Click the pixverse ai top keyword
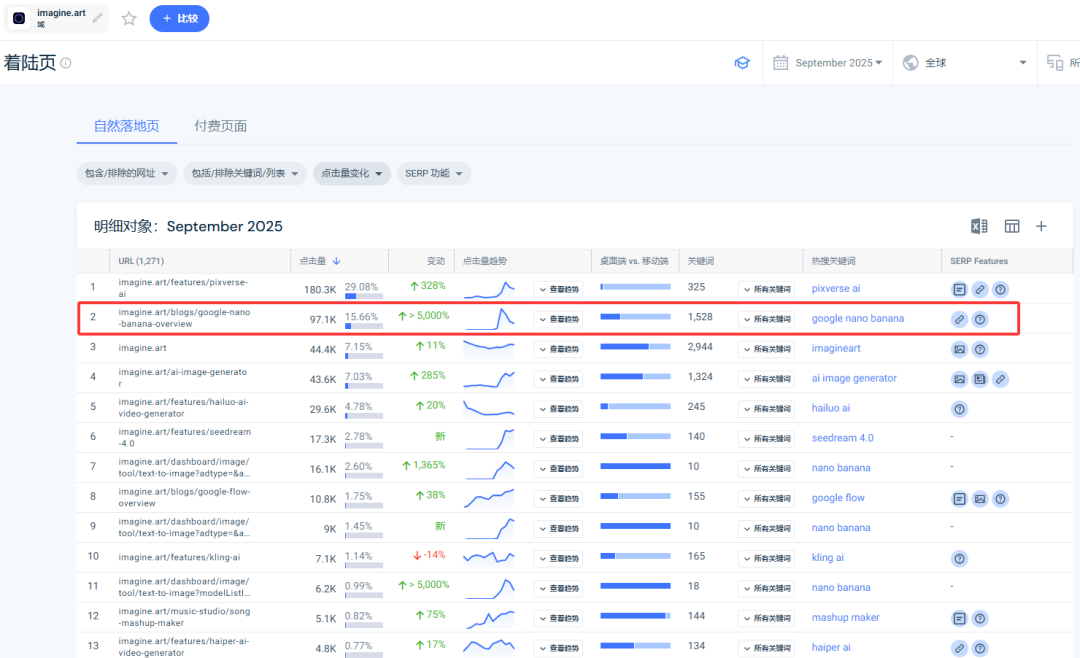Viewport: 1080px width, 658px height. (x=835, y=289)
